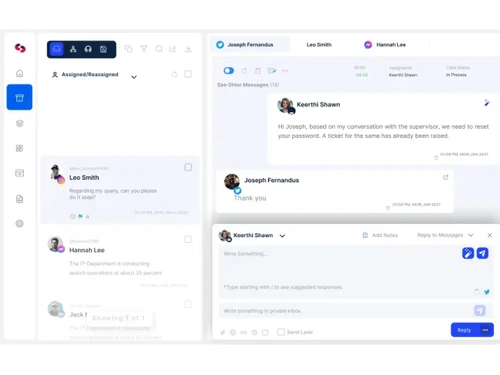The height and width of the screenshot is (375, 500).
Task: Click Add Notes
Action: pos(380,235)
